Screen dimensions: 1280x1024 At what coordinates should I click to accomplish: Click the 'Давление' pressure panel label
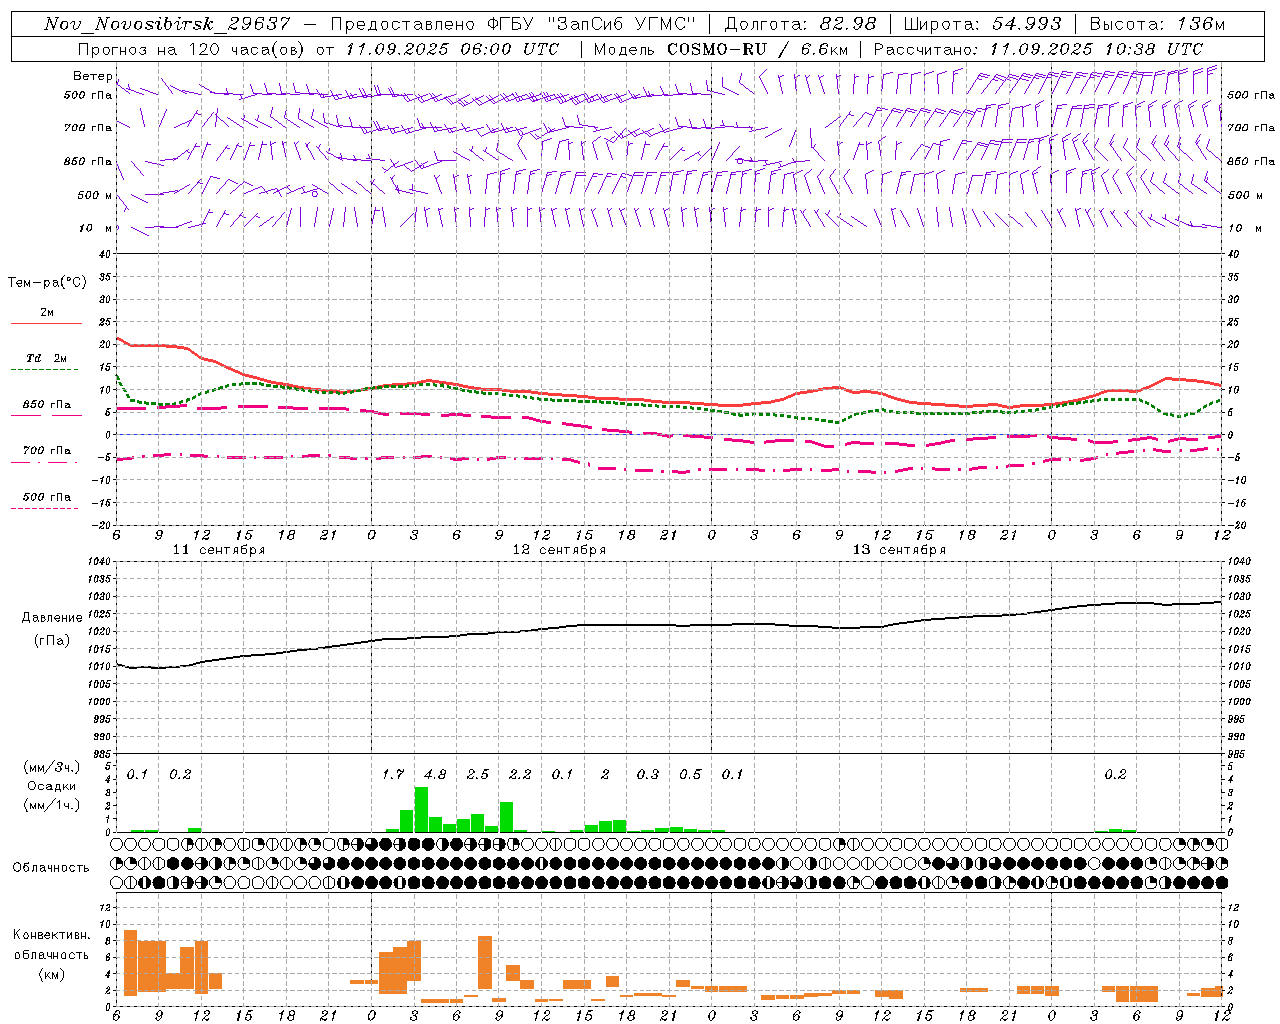point(52,618)
